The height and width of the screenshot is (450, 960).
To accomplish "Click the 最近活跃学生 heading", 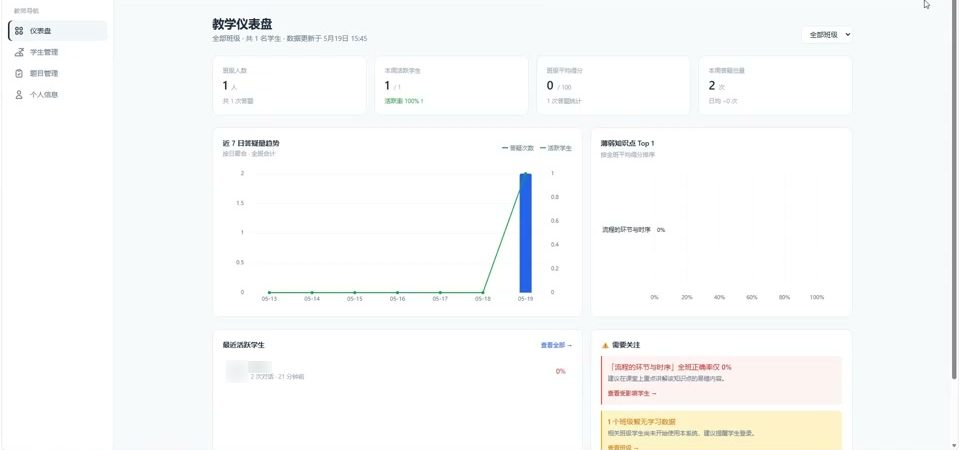I will click(244, 345).
